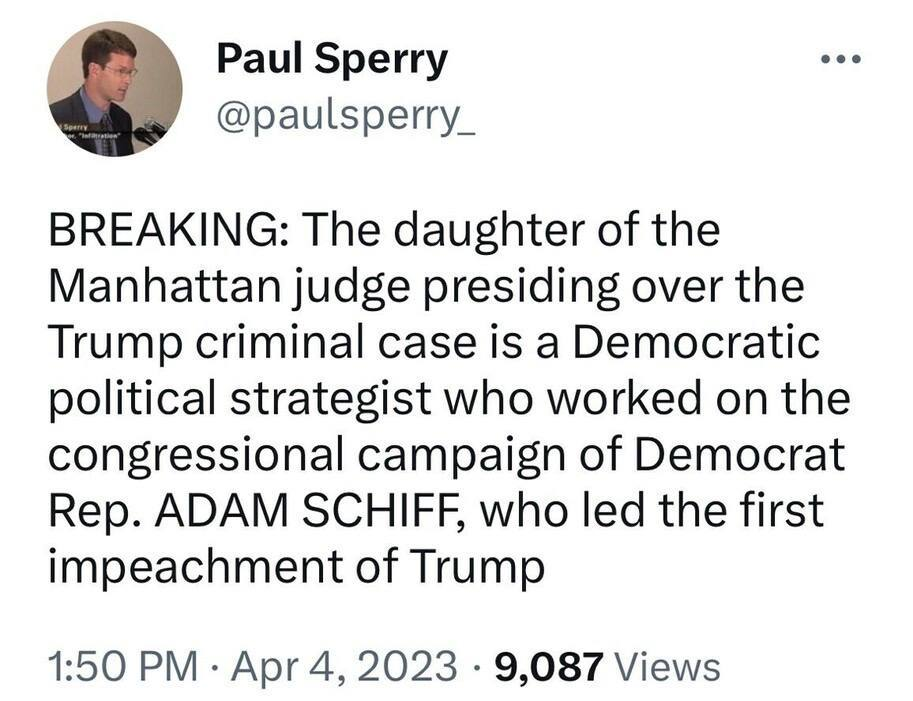The width and height of the screenshot is (913, 701).
Task: Click the word 'Democratic' in the tweet
Action: (x=698, y=343)
